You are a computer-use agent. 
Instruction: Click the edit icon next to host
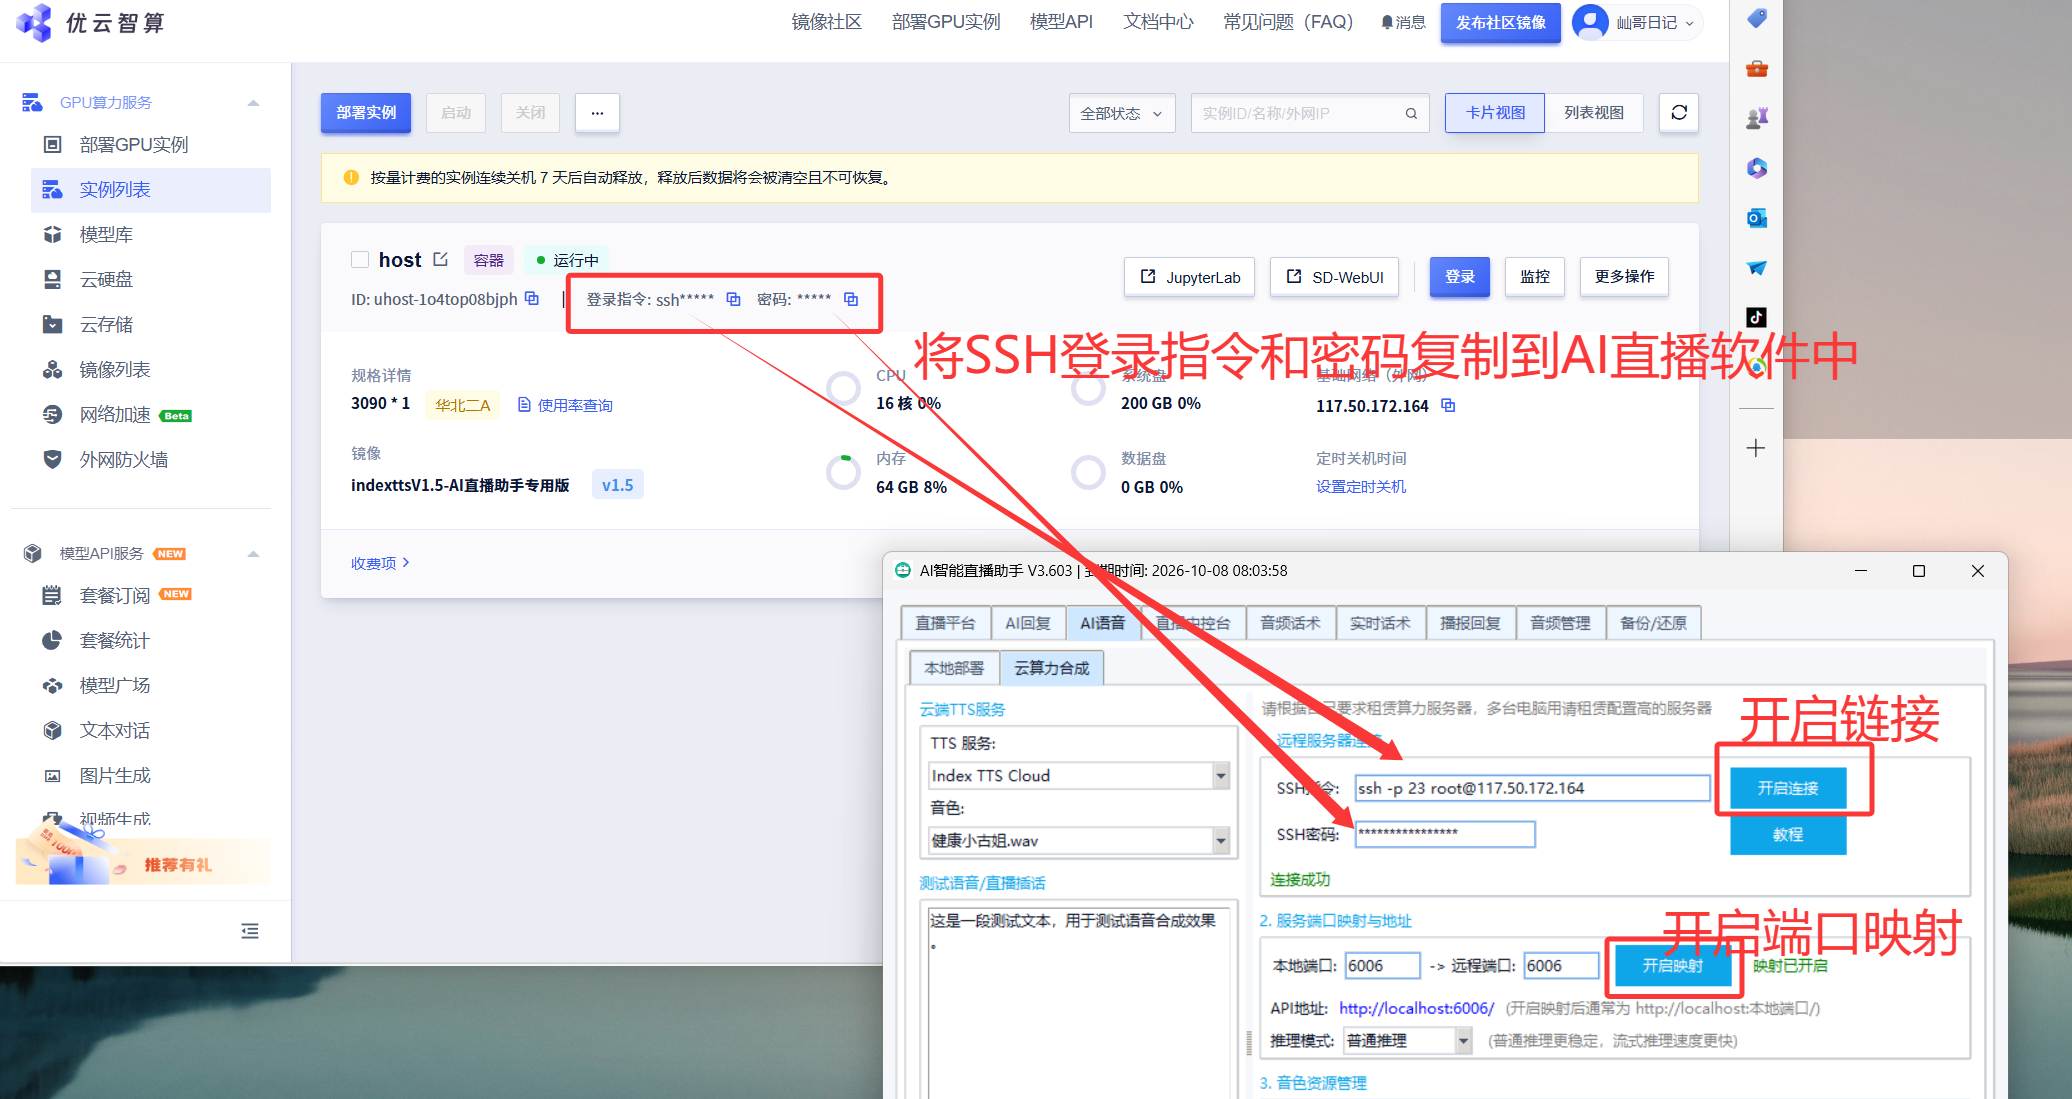(441, 259)
